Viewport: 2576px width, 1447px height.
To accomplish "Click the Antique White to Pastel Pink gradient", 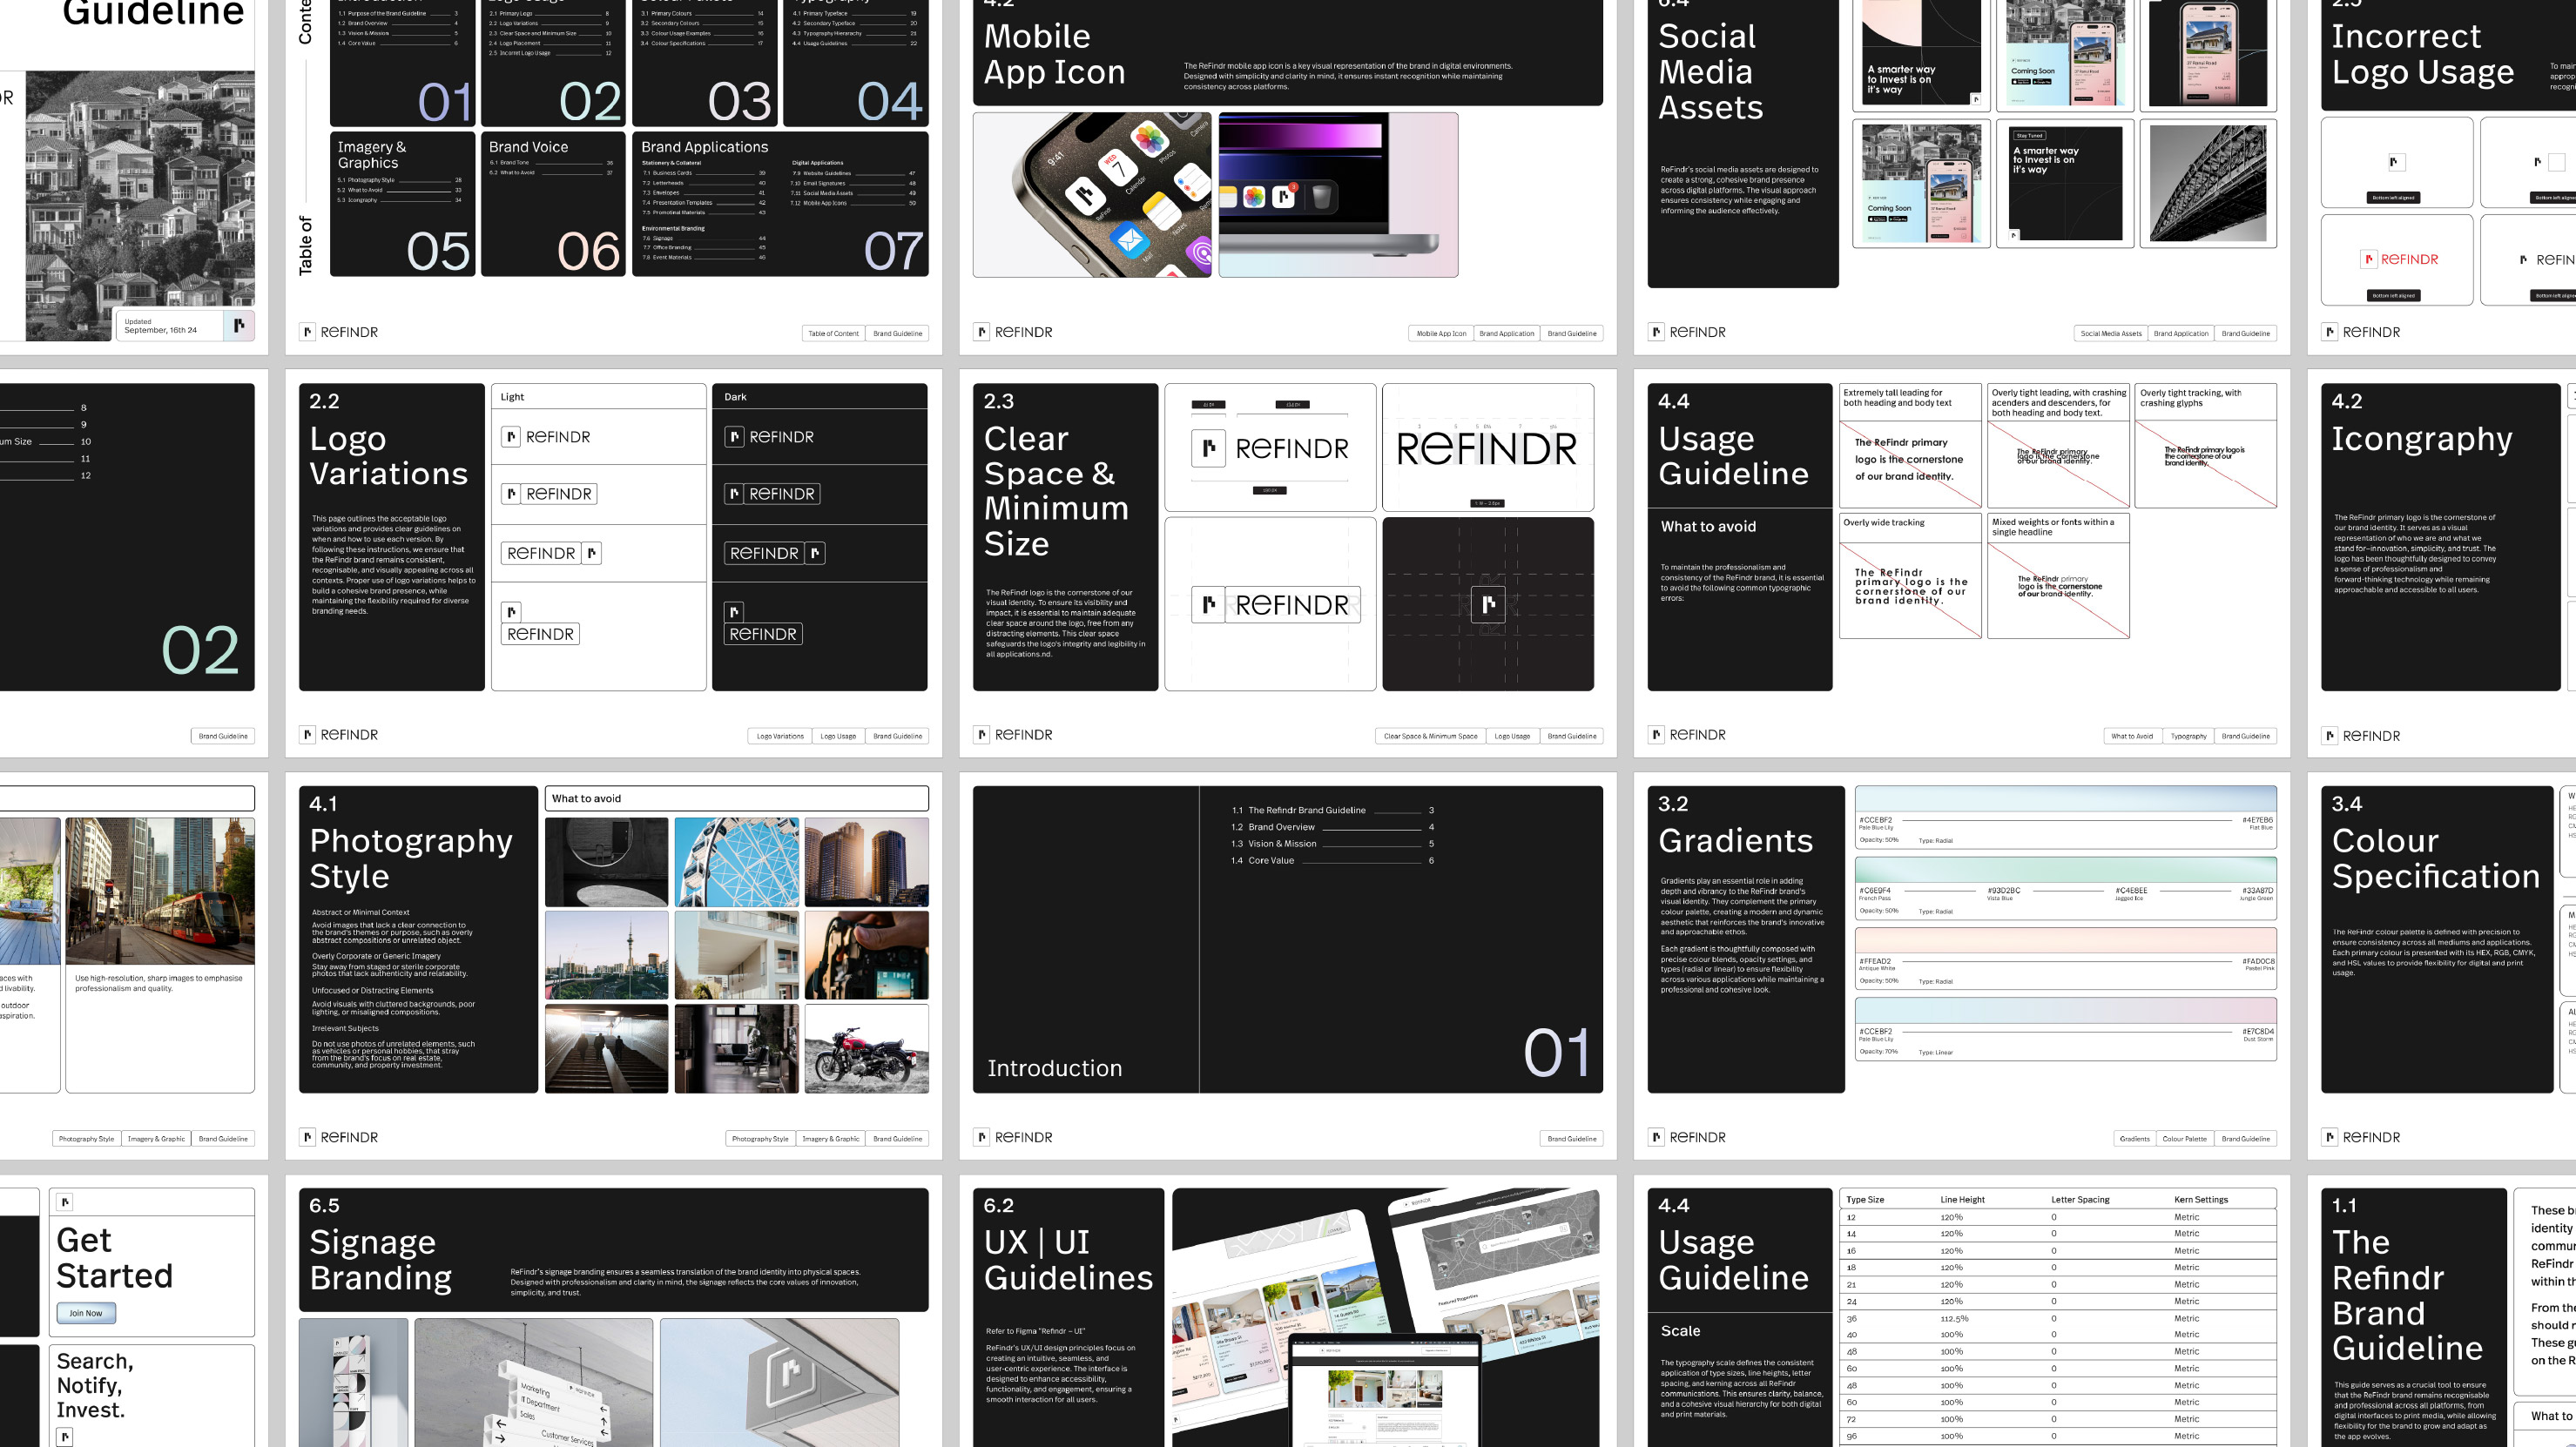I will point(2065,942).
